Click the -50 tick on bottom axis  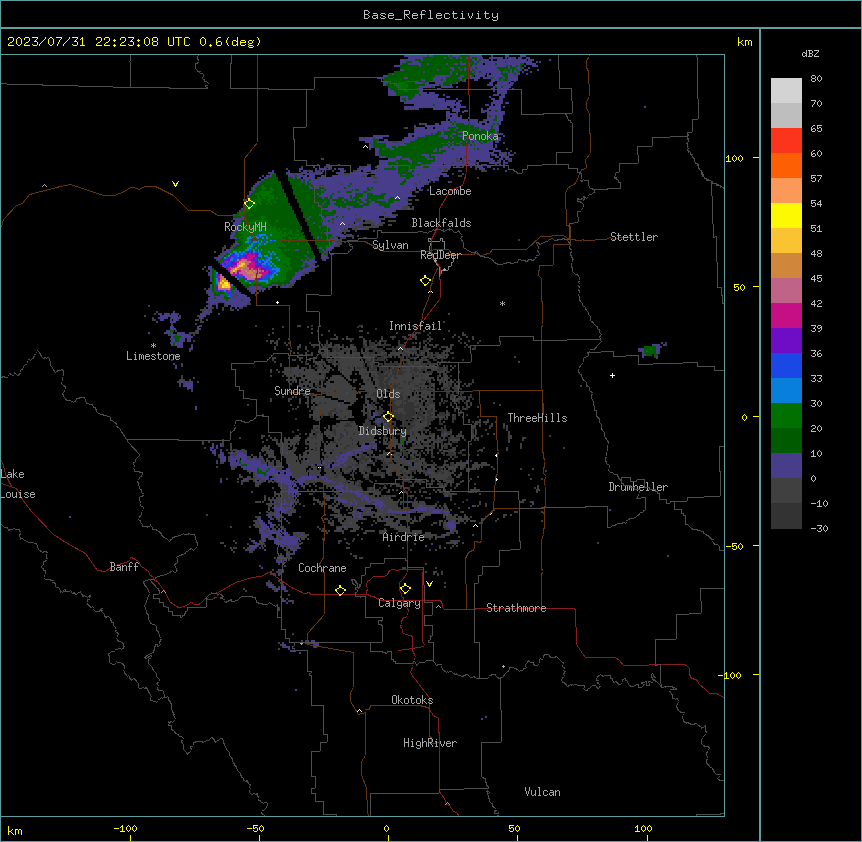click(255, 828)
